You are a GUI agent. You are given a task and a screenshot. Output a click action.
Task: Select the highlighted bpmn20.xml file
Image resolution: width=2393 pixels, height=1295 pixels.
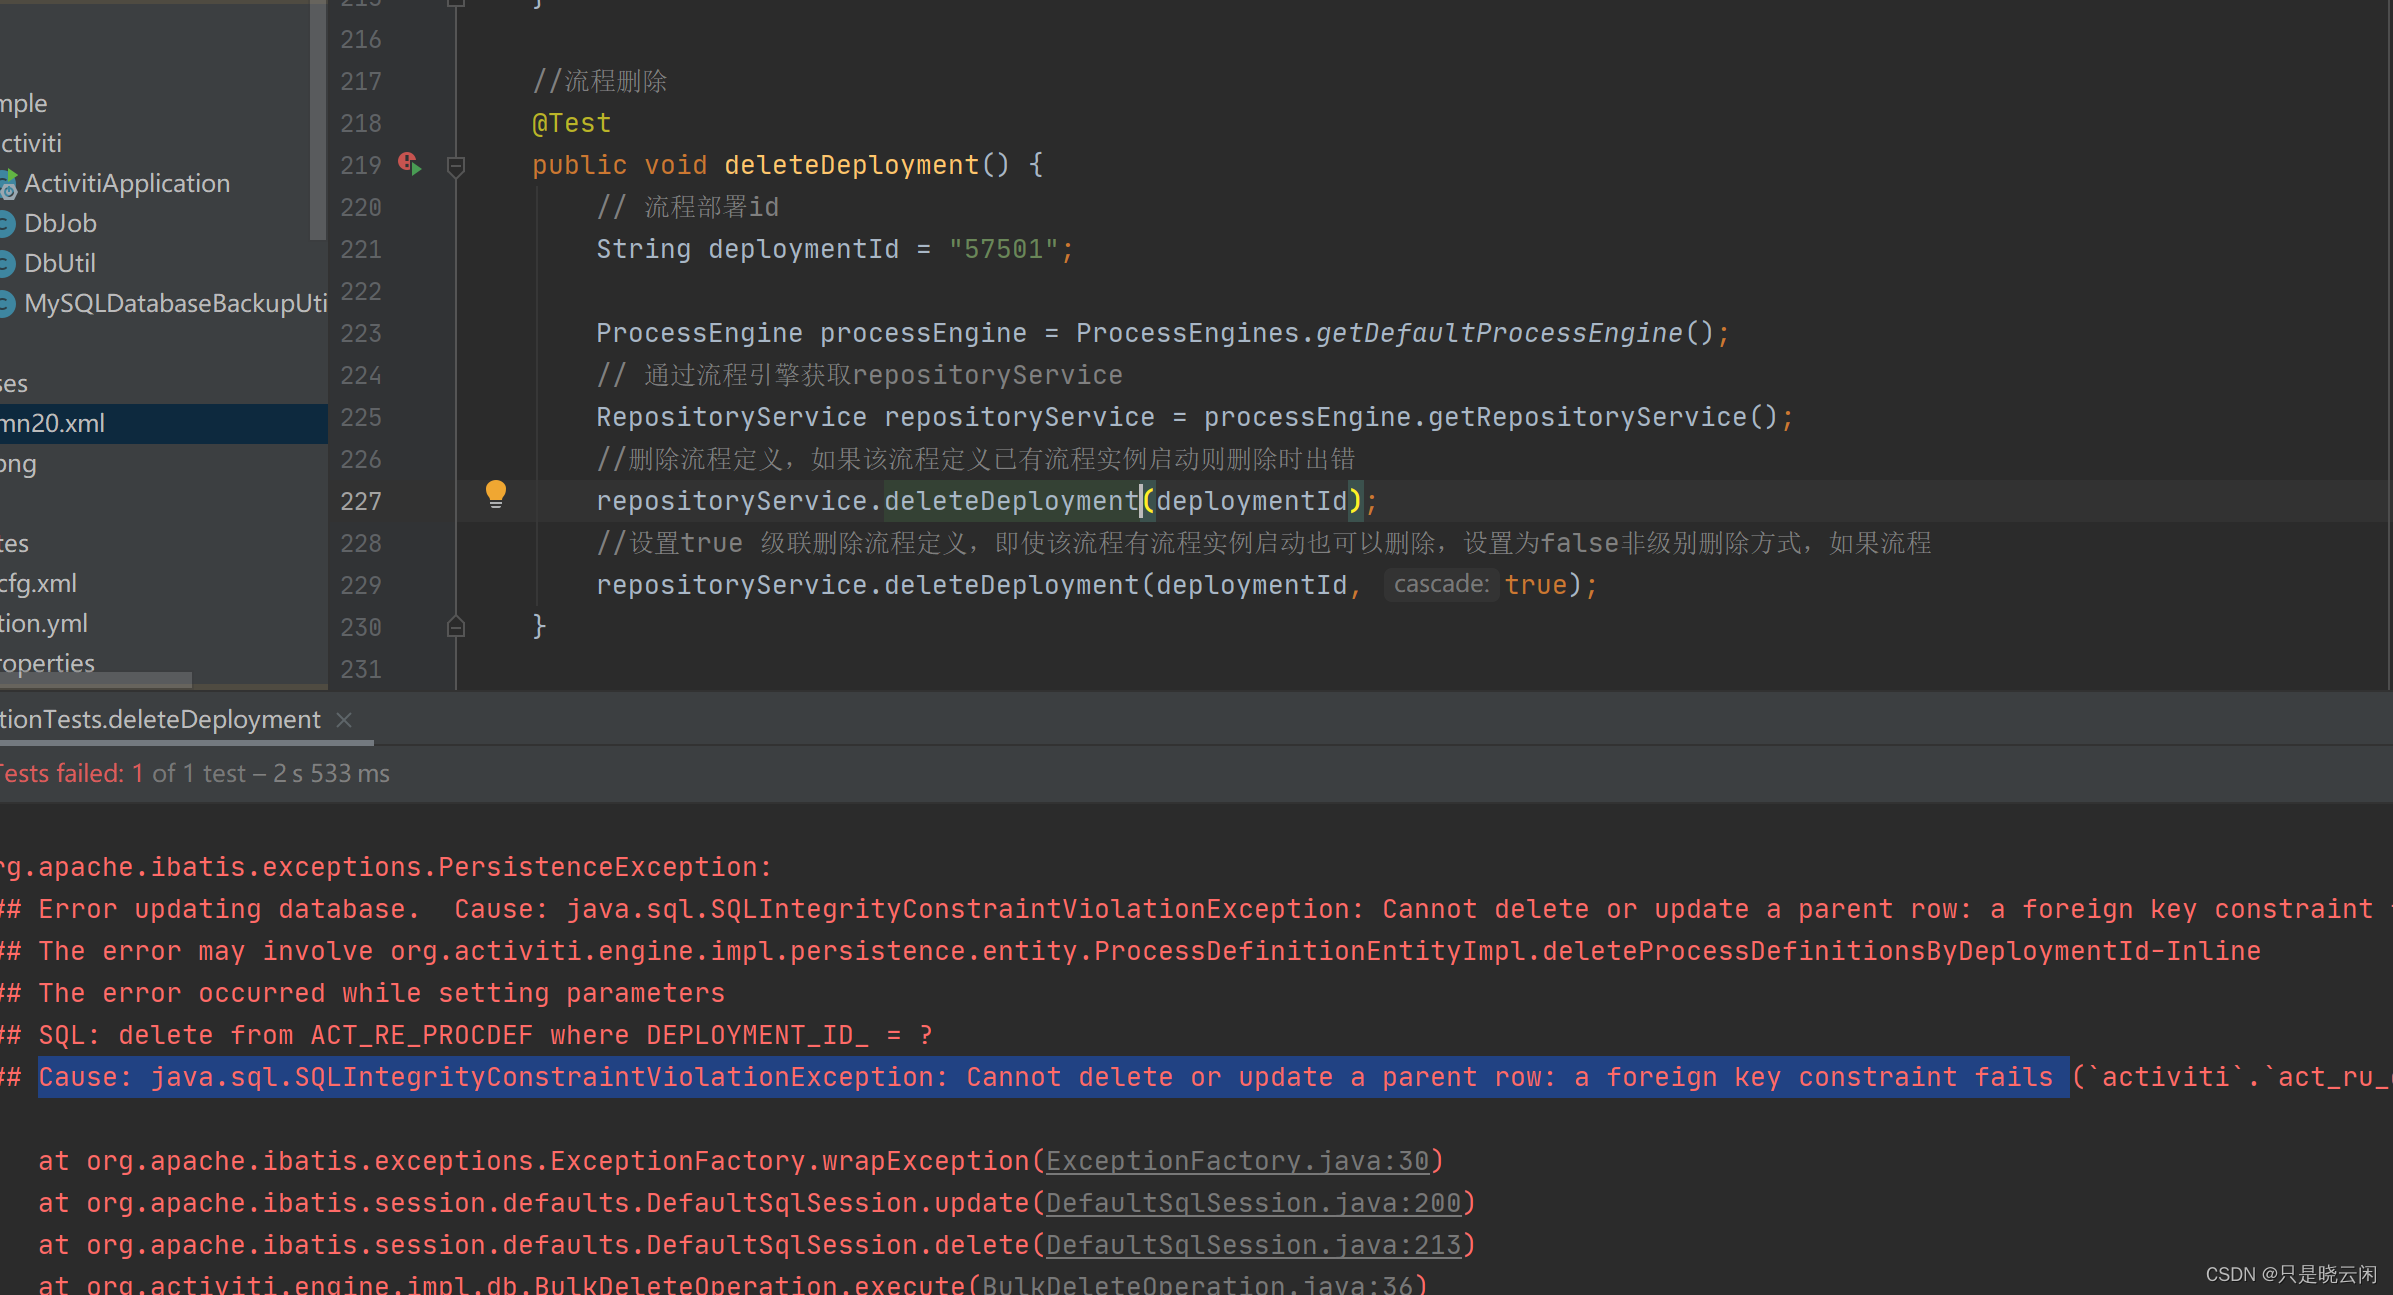[164, 424]
